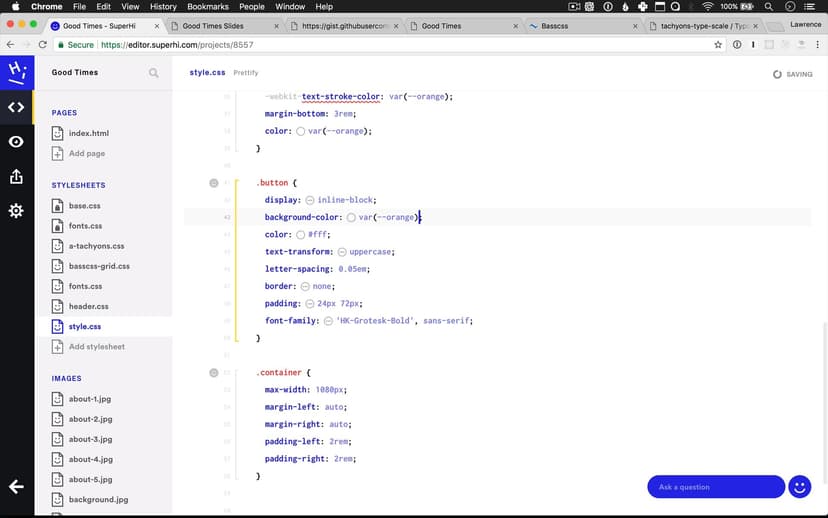Click the background-color swatch circle

351,217
